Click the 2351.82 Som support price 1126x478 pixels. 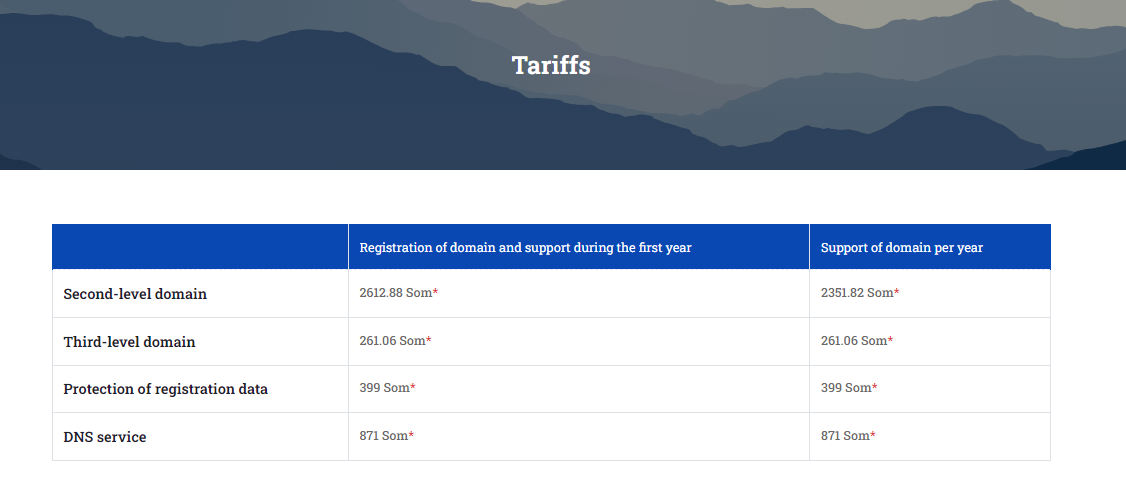coord(857,293)
